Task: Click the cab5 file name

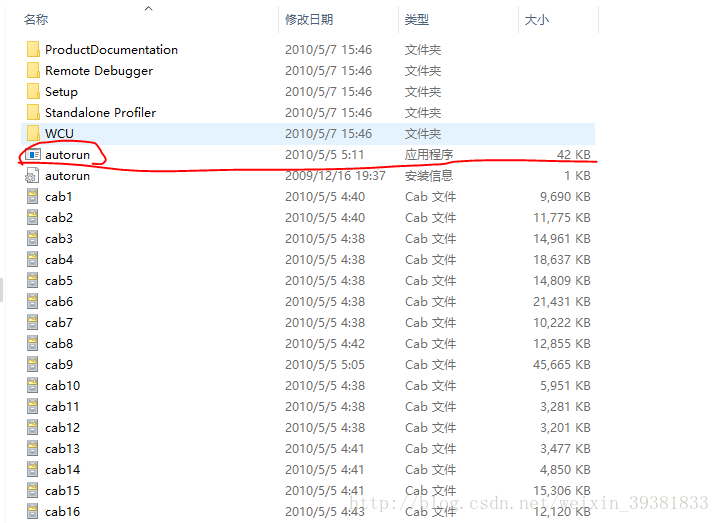Action: pos(59,281)
